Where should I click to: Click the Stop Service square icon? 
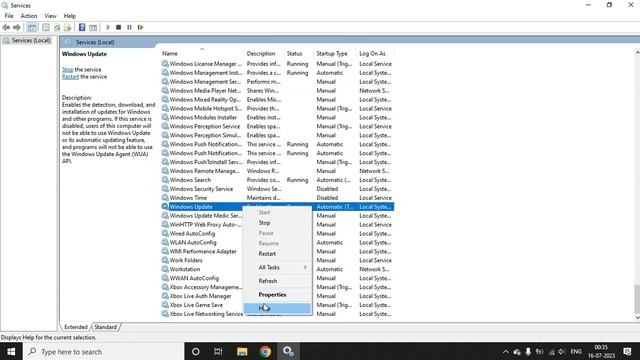[118, 27]
